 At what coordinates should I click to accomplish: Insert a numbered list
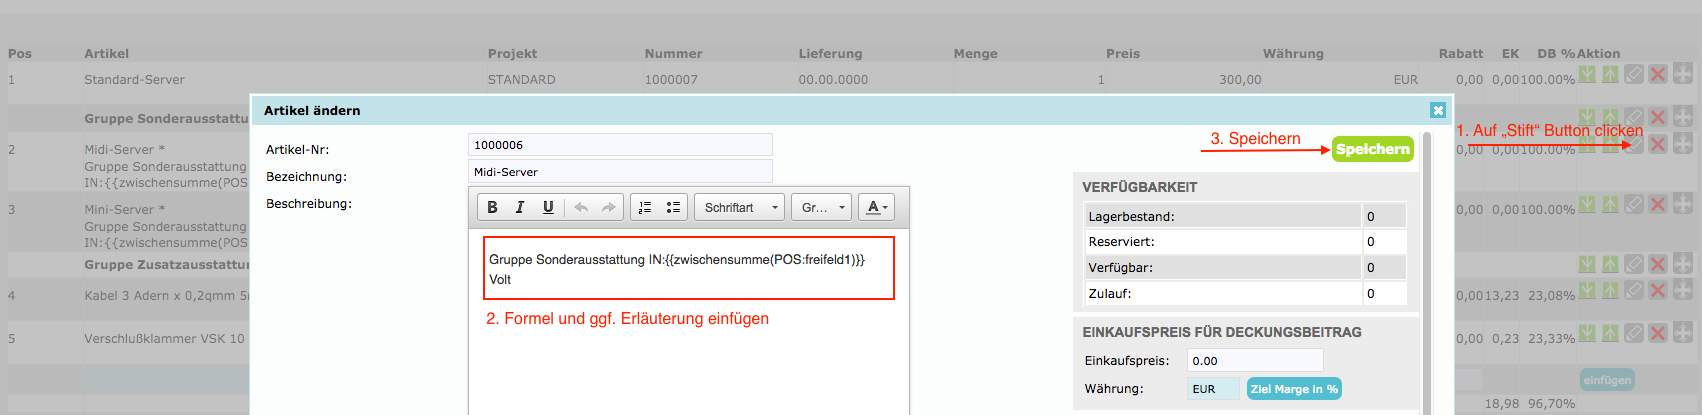[x=645, y=207]
